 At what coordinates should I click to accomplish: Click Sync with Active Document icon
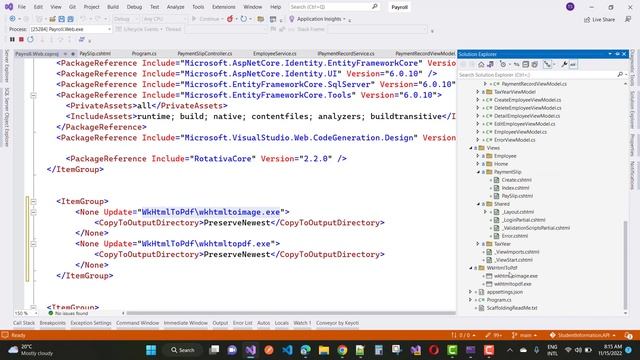coord(516,64)
